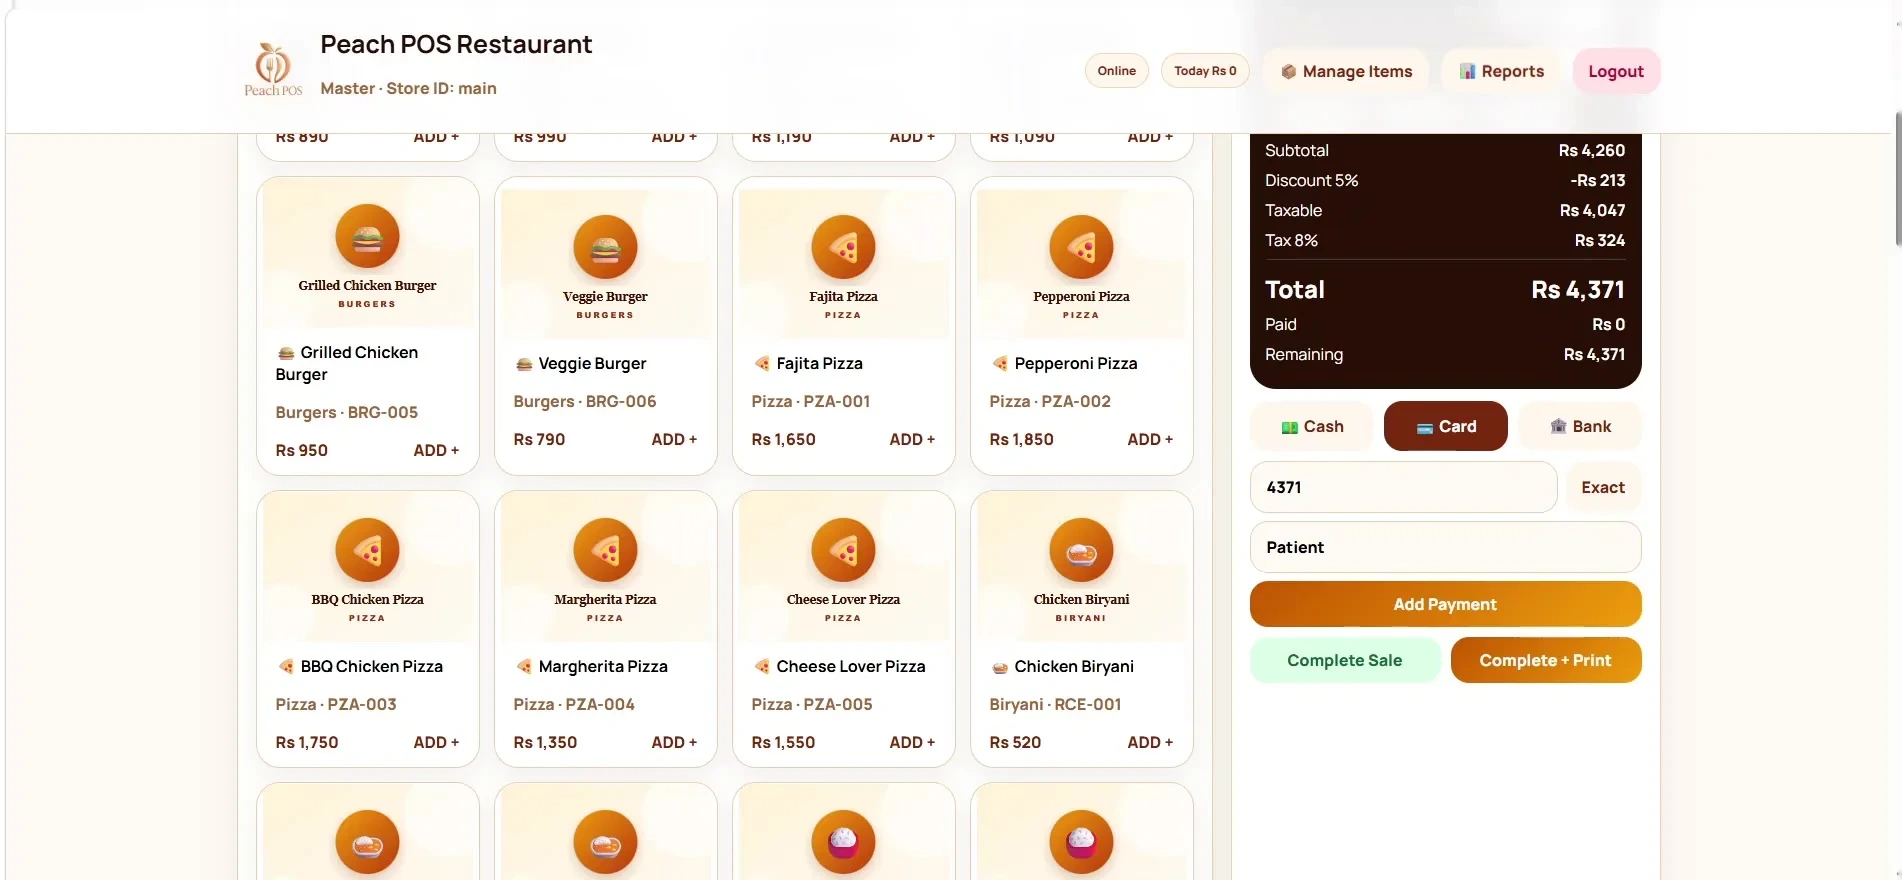Click Complete Sale button

(x=1344, y=660)
